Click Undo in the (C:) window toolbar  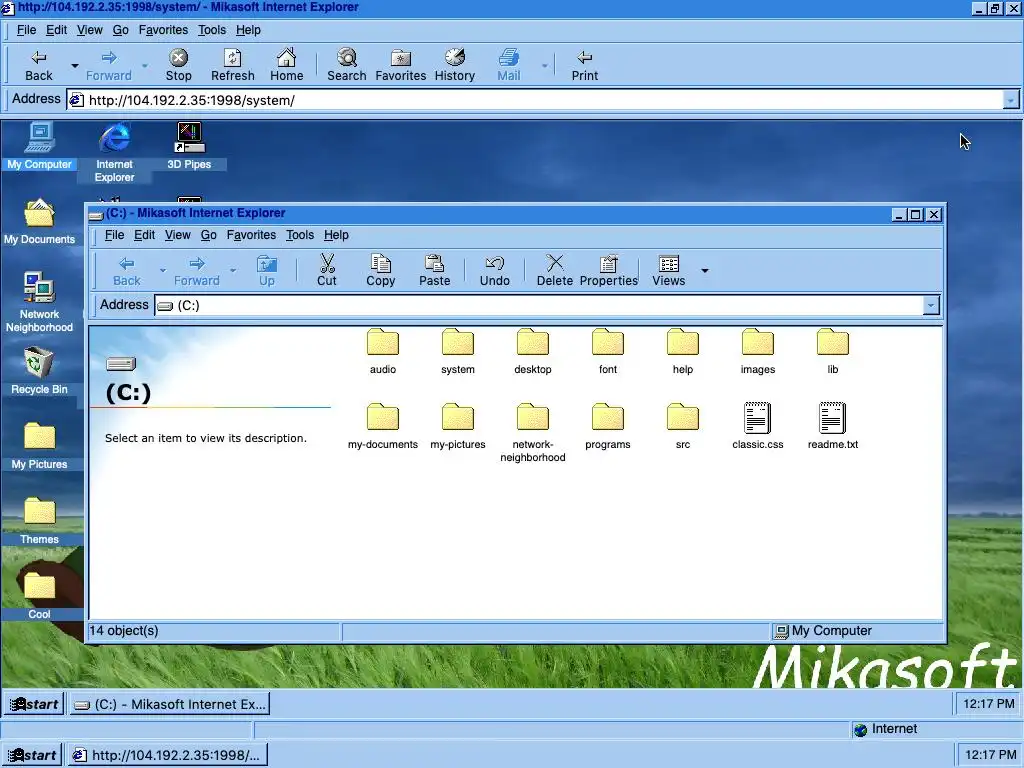pyautogui.click(x=494, y=270)
